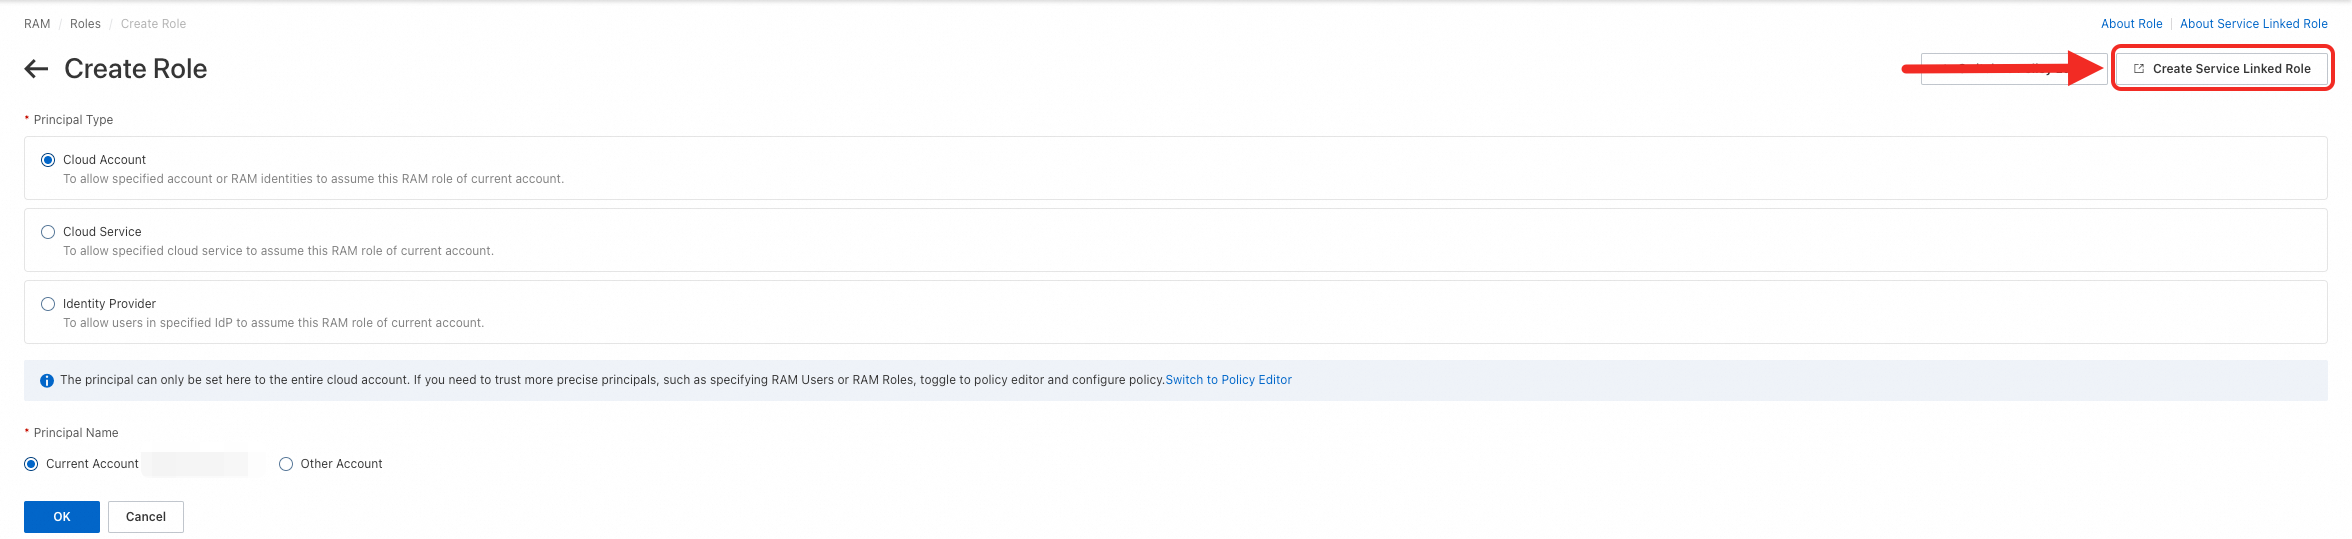Viewport: 2352px width, 539px height.
Task: Click the Cloud Service option description text
Action: (x=278, y=251)
